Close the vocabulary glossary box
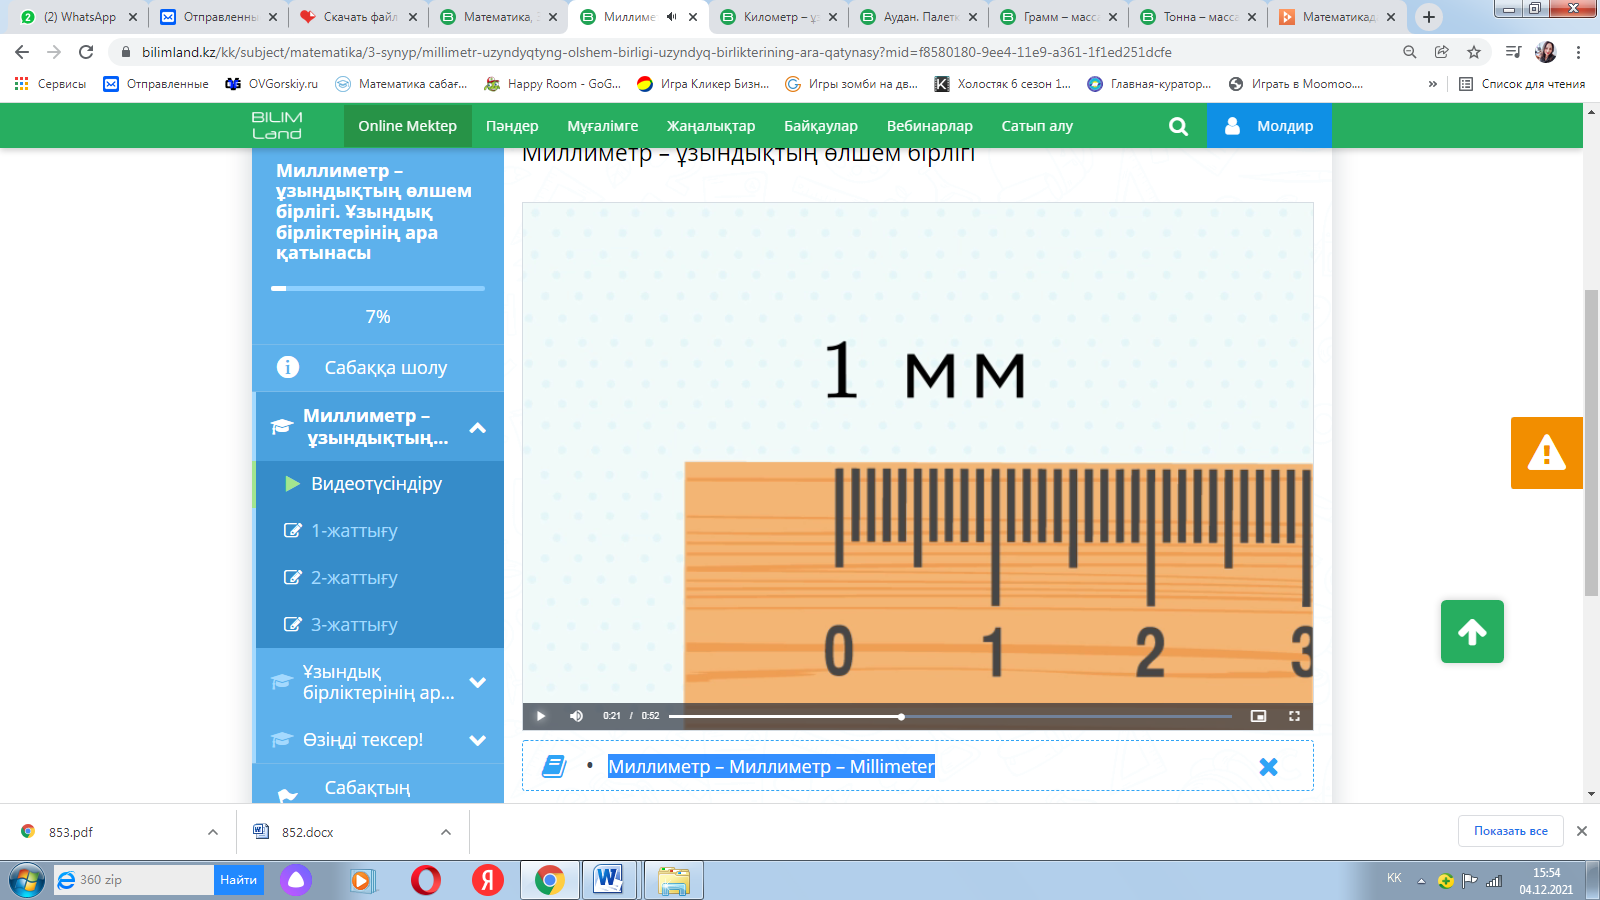The height and width of the screenshot is (900, 1600). coord(1268,767)
